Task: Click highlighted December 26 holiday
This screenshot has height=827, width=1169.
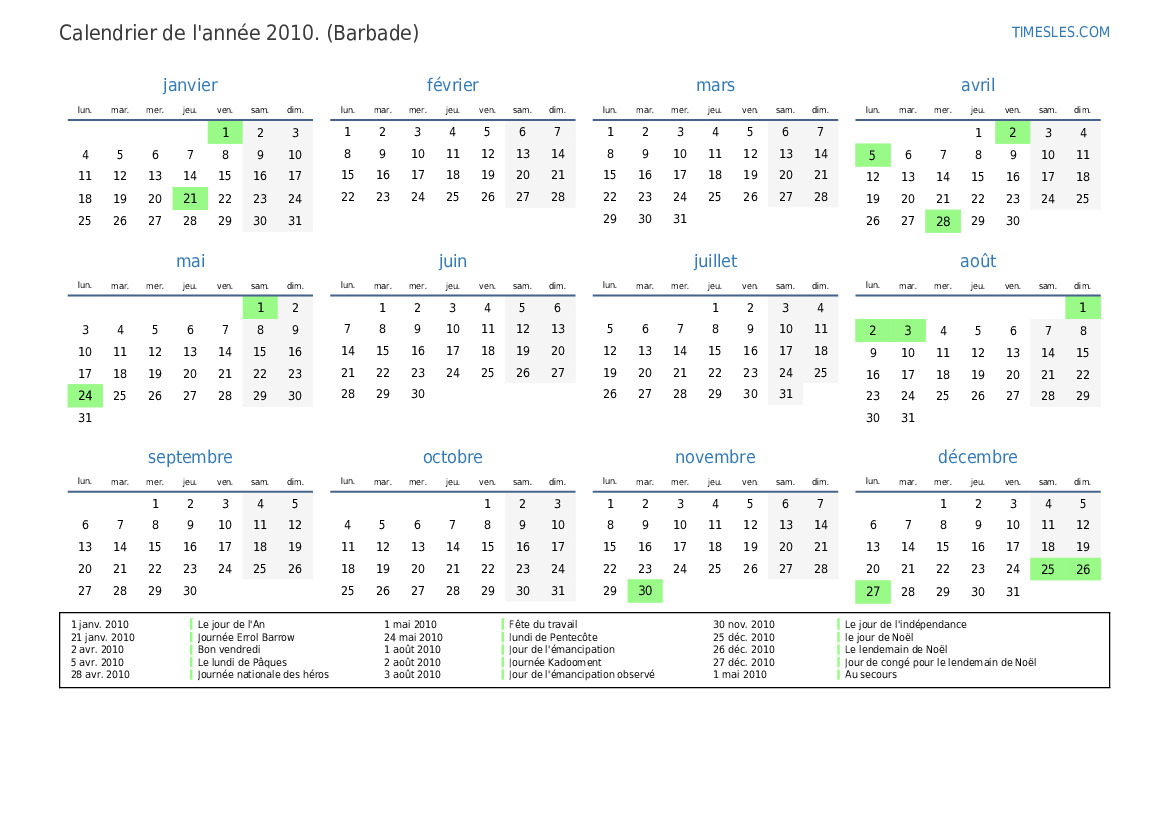Action: coord(1083,569)
